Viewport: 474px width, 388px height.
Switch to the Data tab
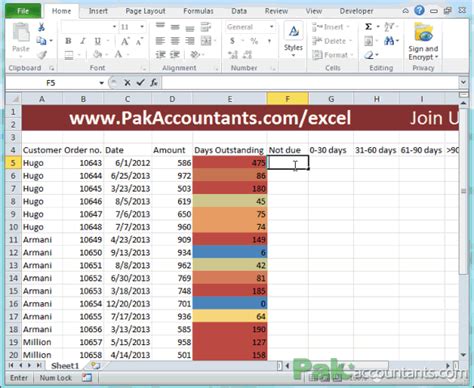(239, 11)
